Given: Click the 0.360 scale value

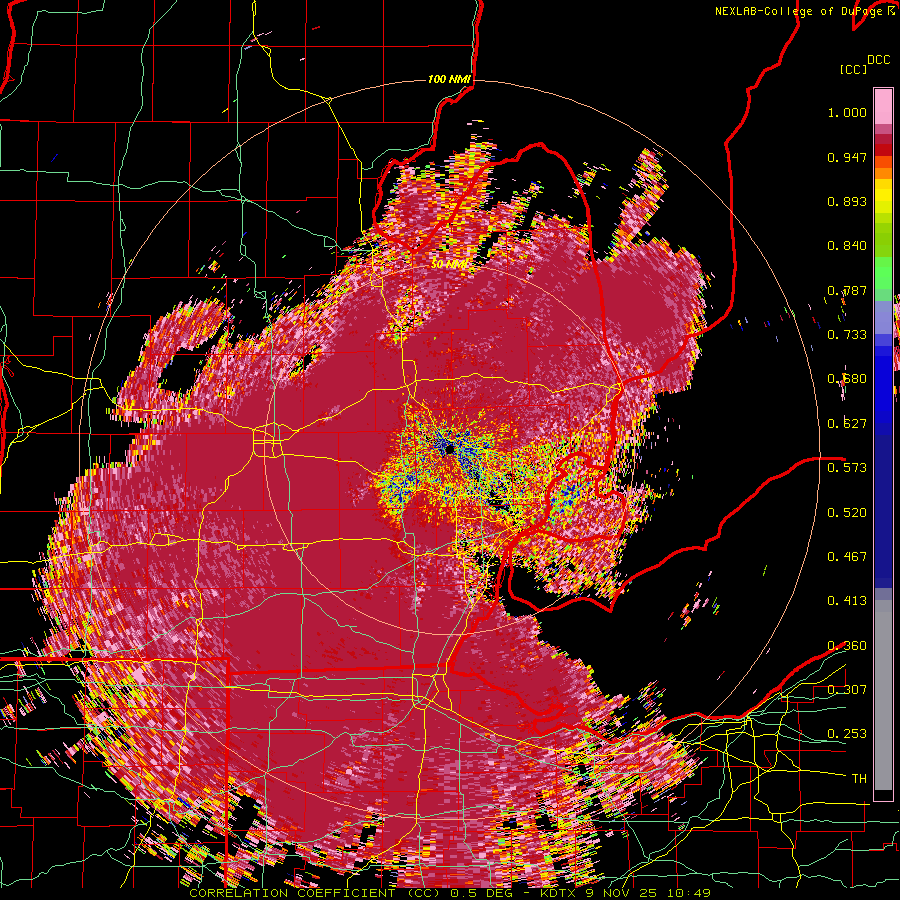Looking at the screenshot, I should click(847, 646).
